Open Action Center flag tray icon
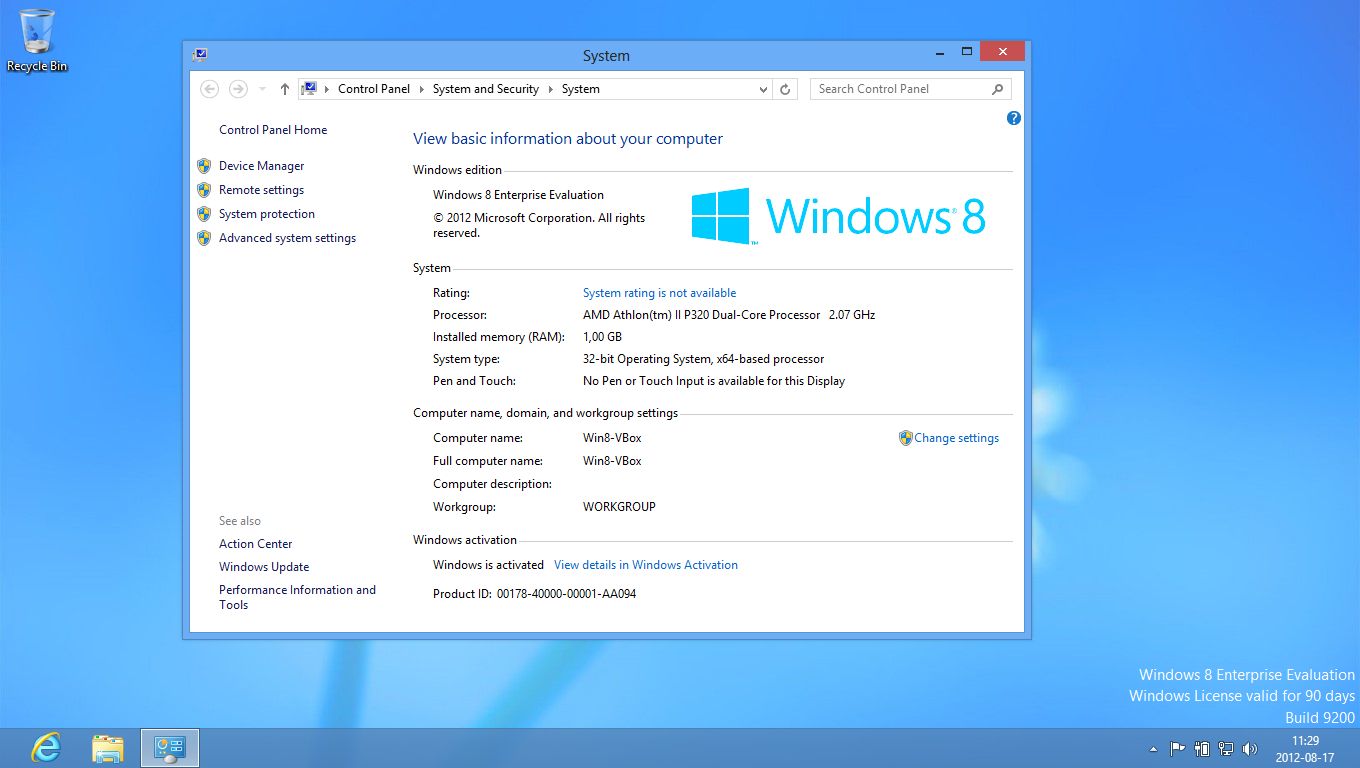 click(1177, 748)
